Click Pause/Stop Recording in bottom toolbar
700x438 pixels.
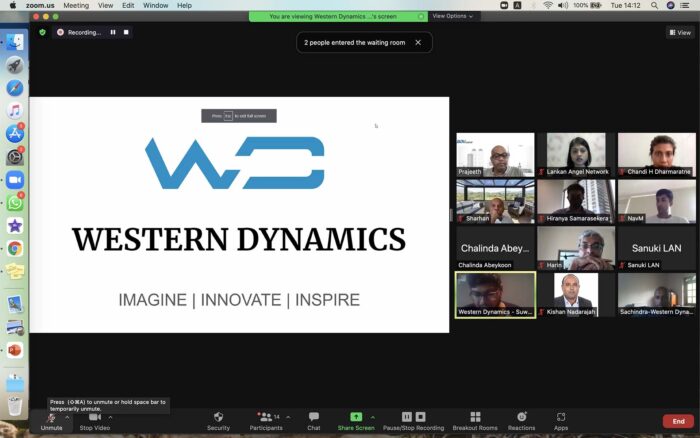point(414,419)
